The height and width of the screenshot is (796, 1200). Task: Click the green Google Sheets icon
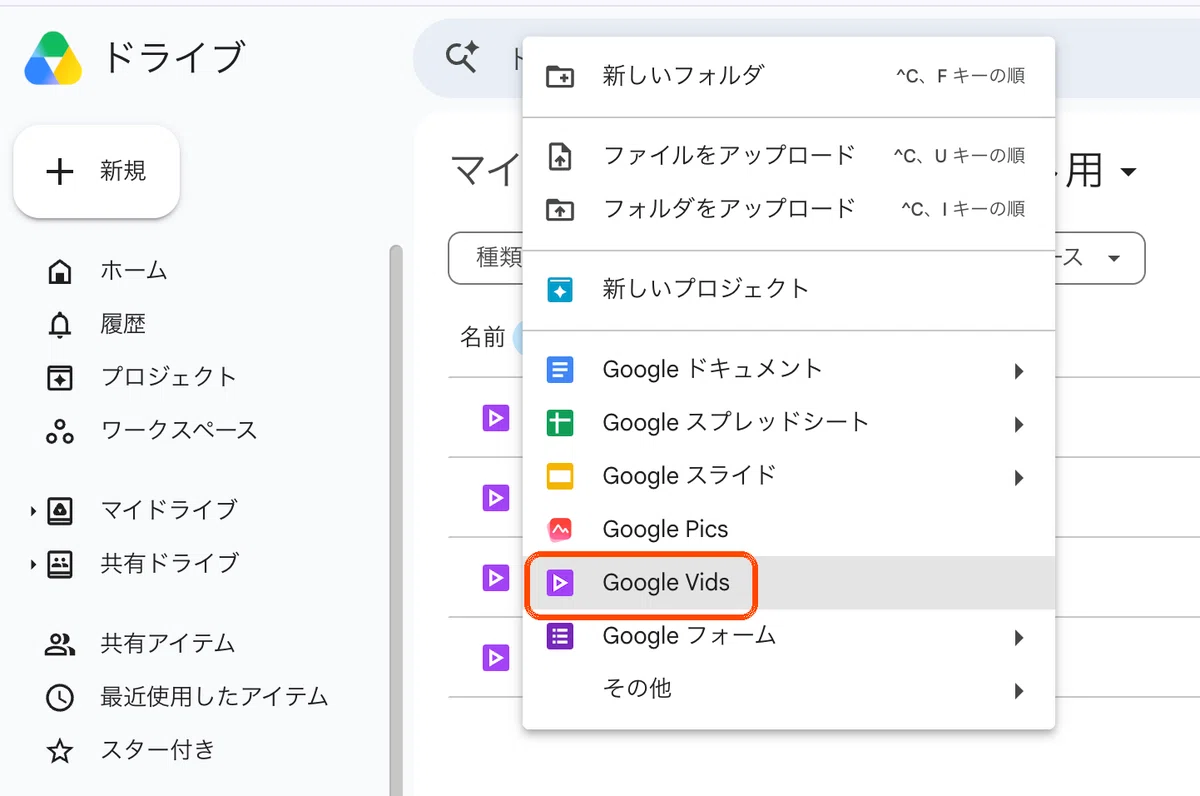(560, 423)
